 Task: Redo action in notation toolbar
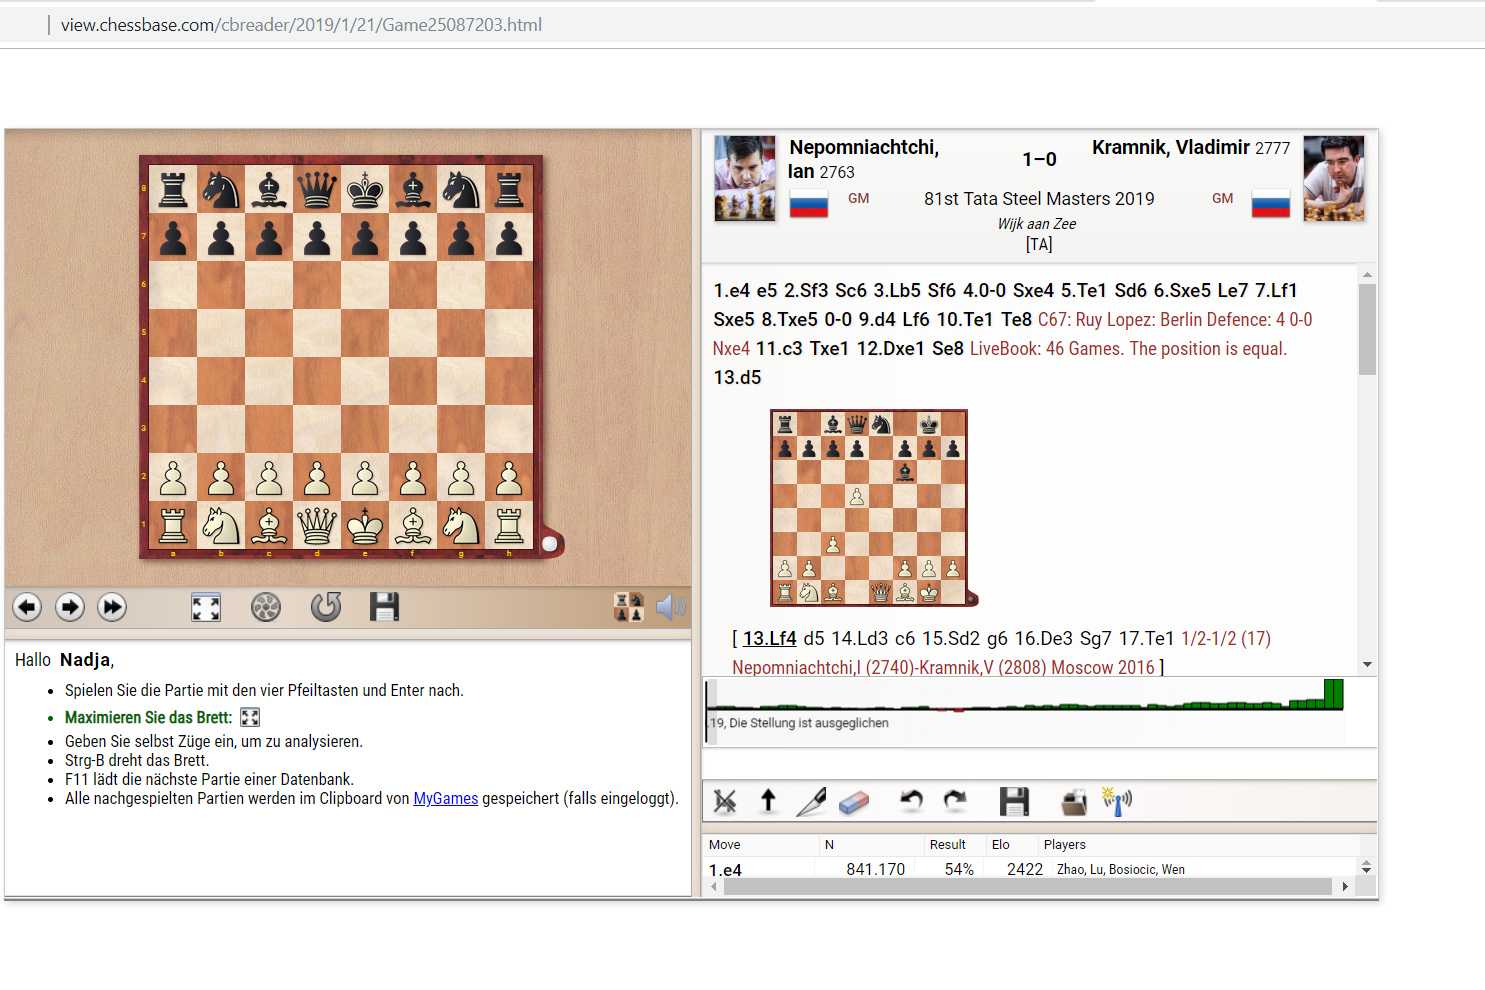pyautogui.click(x=955, y=800)
